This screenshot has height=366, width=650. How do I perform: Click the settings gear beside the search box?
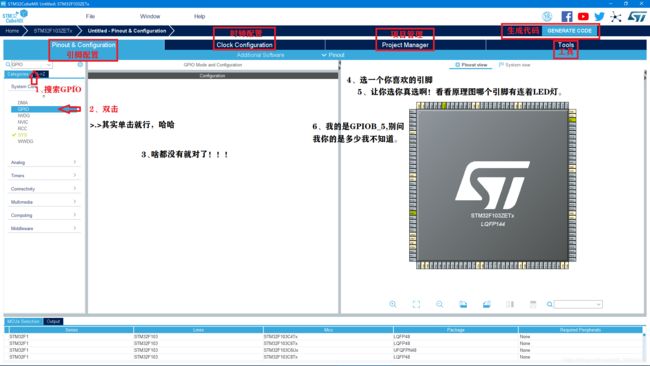tap(80, 65)
